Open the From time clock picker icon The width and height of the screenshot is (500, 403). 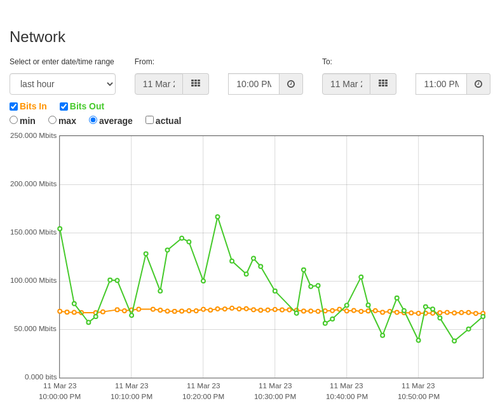pos(291,84)
